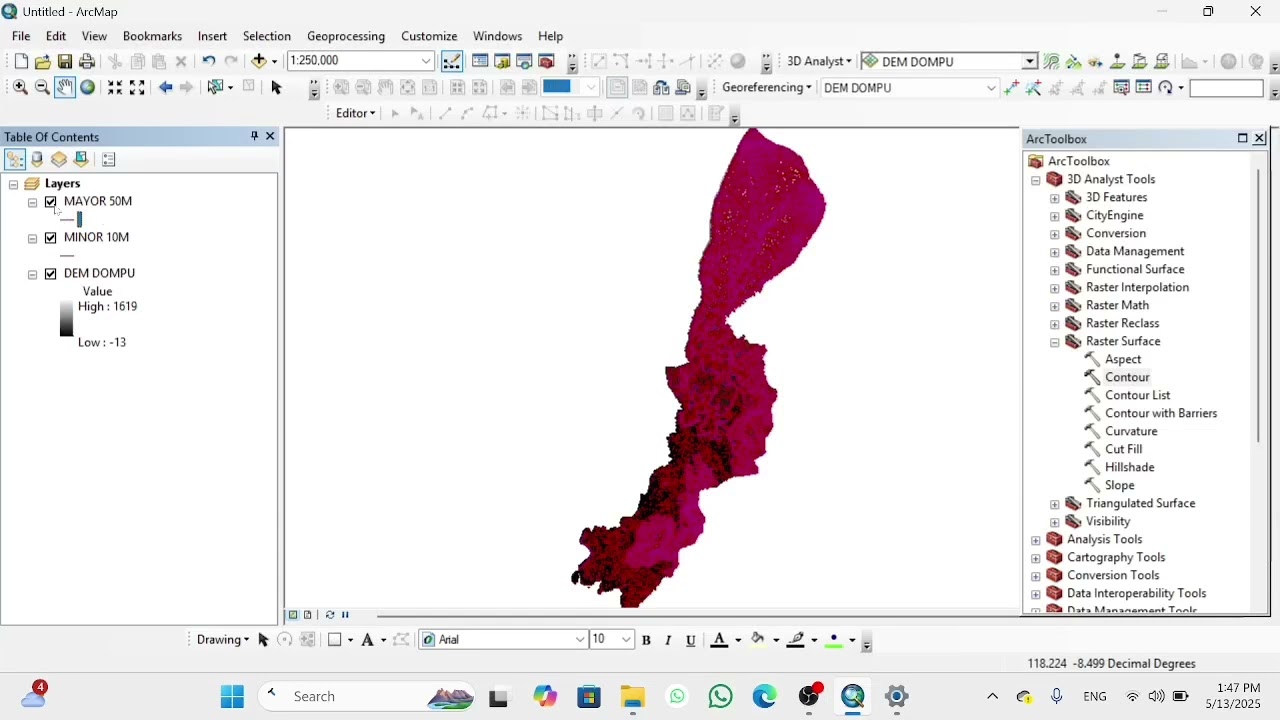The height and width of the screenshot is (720, 1280).
Task: Click the Print icon
Action: tap(87, 61)
